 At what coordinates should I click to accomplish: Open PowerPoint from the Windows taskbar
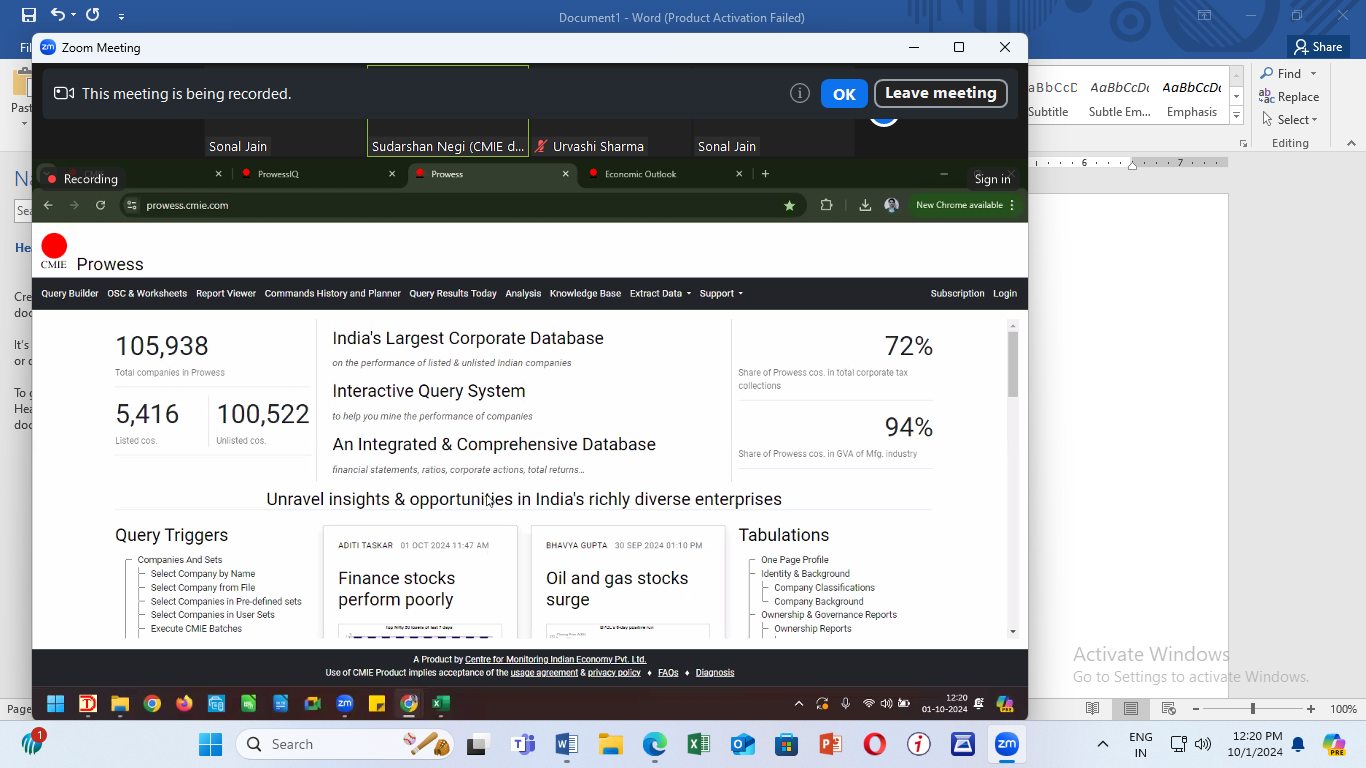coord(830,744)
